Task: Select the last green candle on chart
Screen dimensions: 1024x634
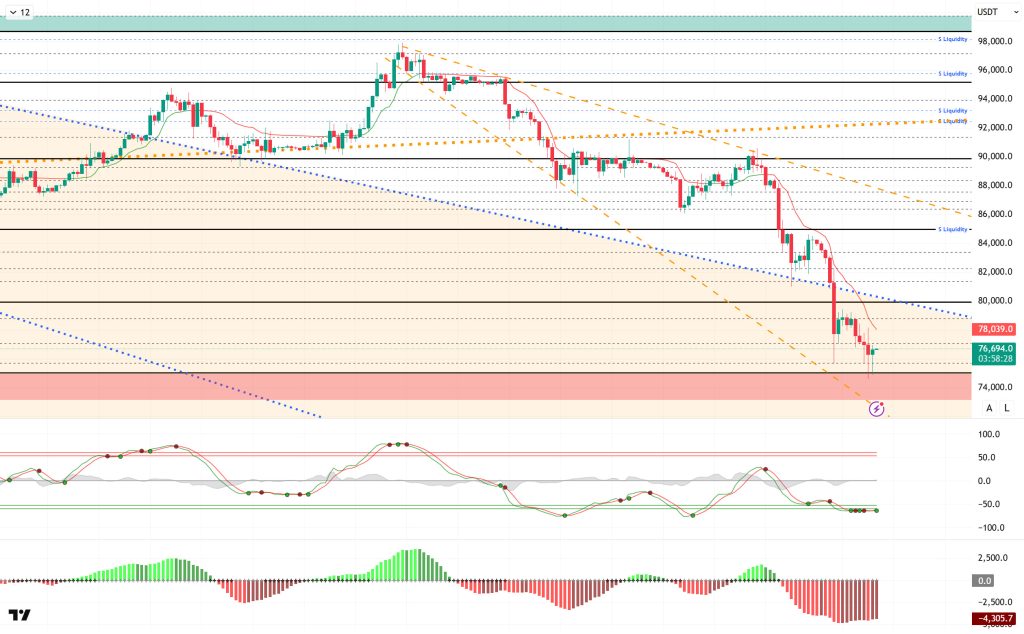Action: click(875, 350)
